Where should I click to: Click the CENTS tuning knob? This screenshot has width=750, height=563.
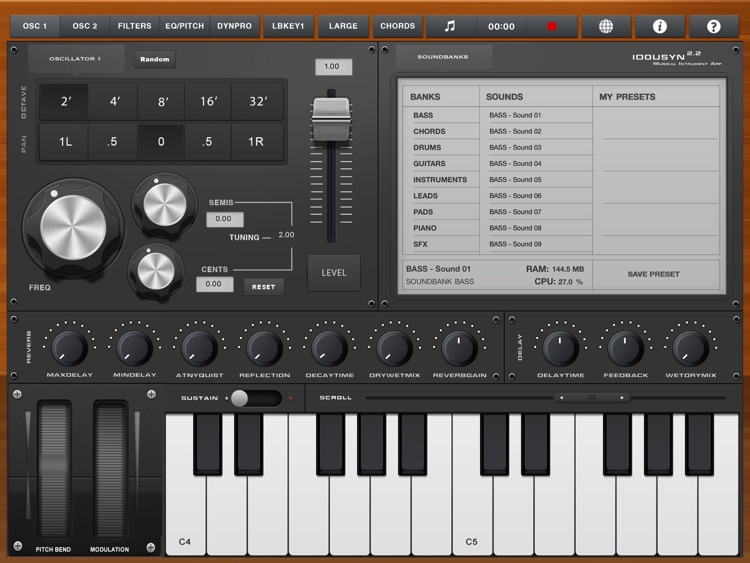(x=156, y=271)
